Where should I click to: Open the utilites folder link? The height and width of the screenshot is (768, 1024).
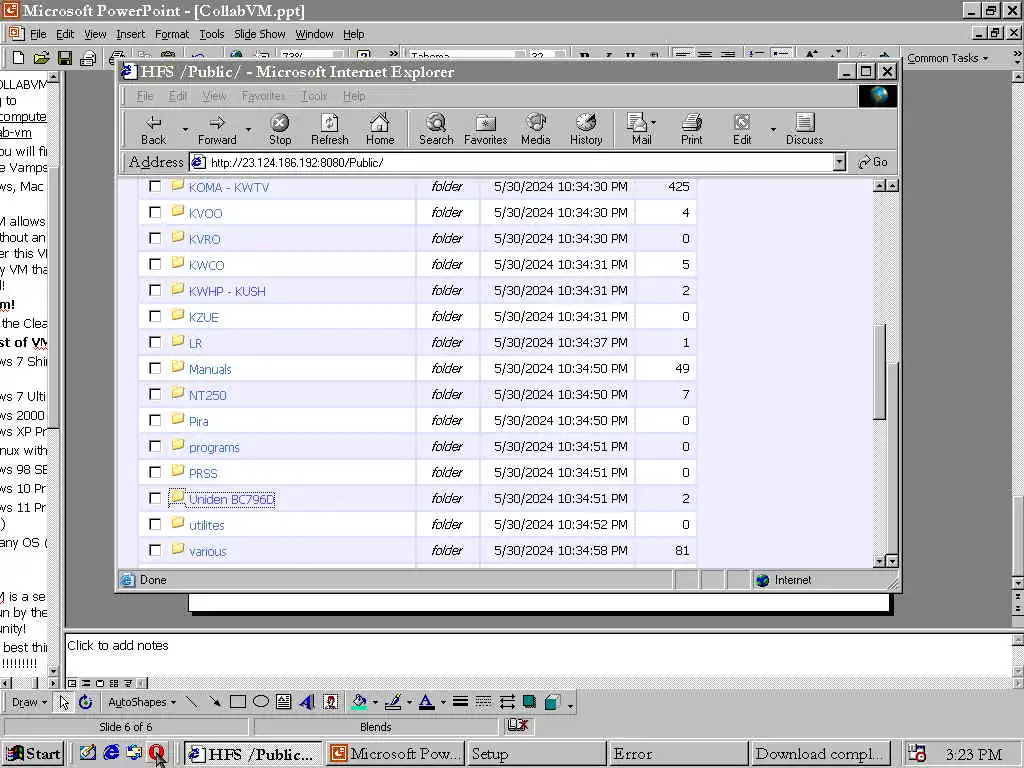tap(206, 525)
